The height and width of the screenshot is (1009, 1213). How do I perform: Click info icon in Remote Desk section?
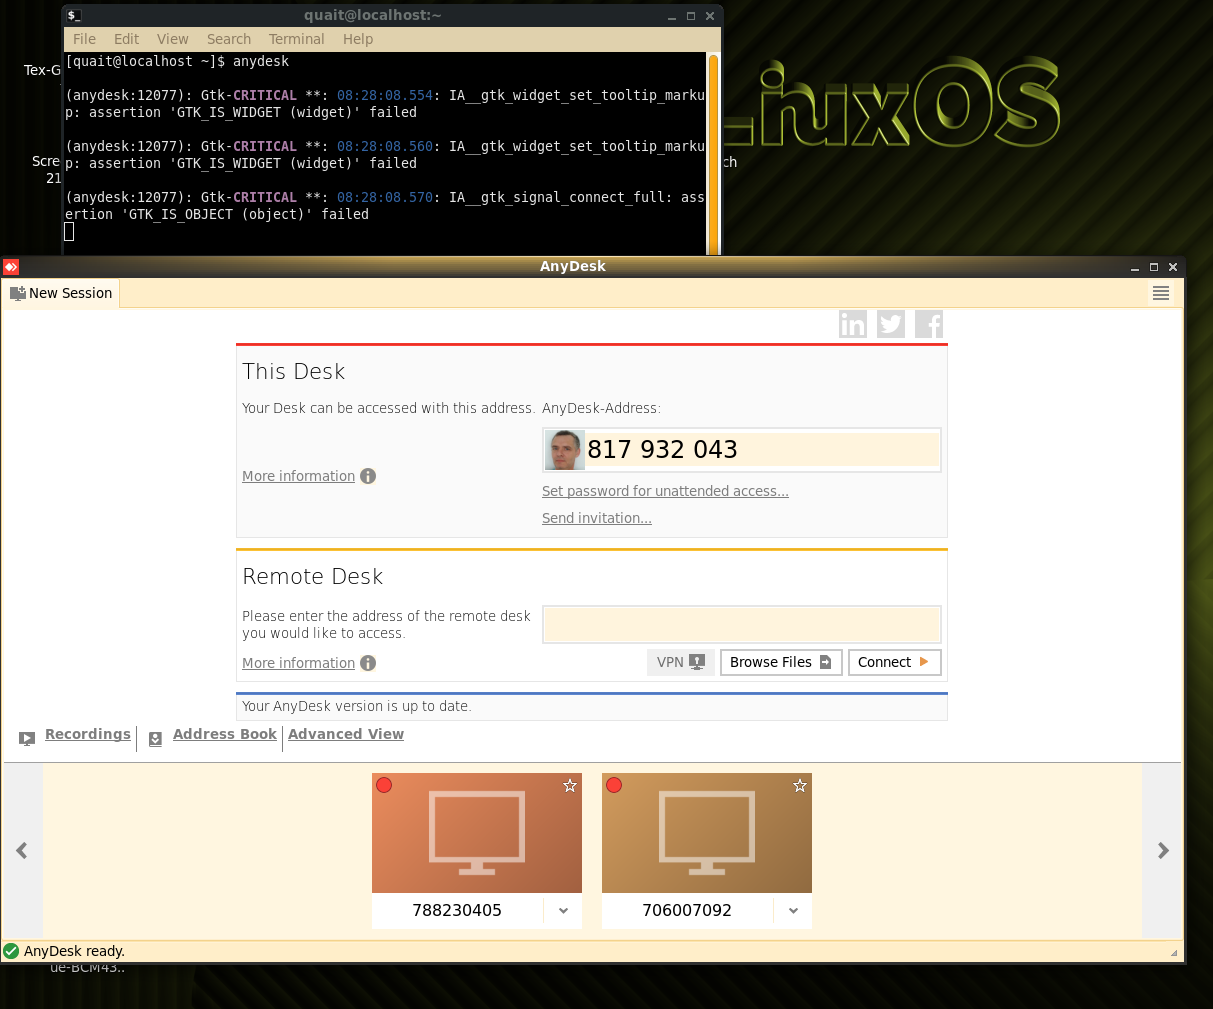pyautogui.click(x=368, y=663)
